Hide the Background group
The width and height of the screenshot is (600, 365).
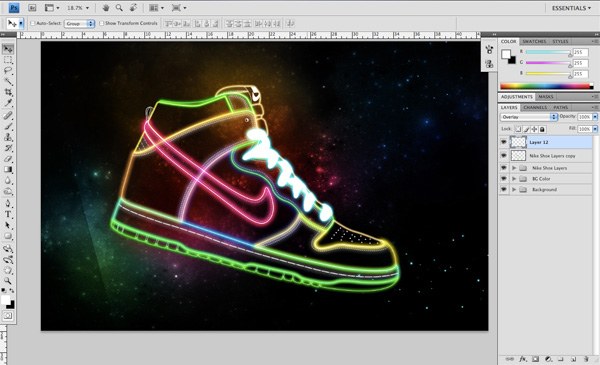504,189
